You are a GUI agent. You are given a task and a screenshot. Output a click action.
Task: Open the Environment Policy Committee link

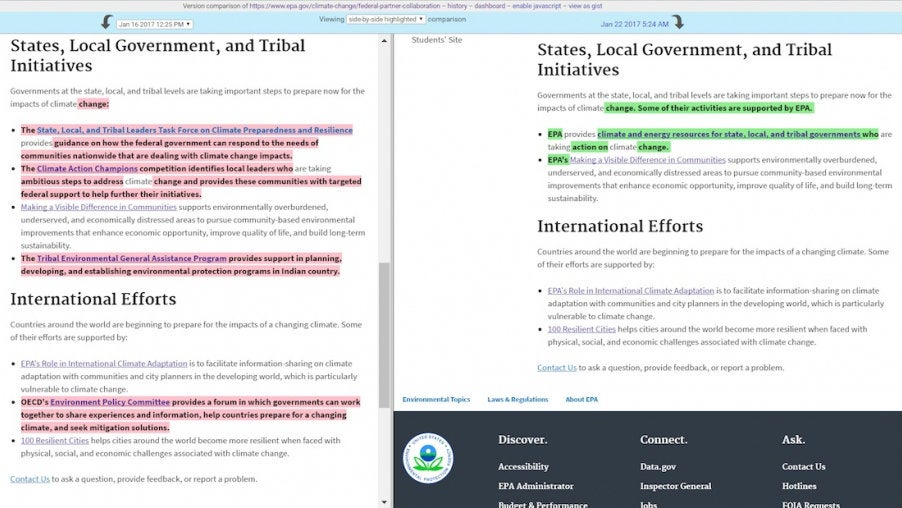[110, 402]
